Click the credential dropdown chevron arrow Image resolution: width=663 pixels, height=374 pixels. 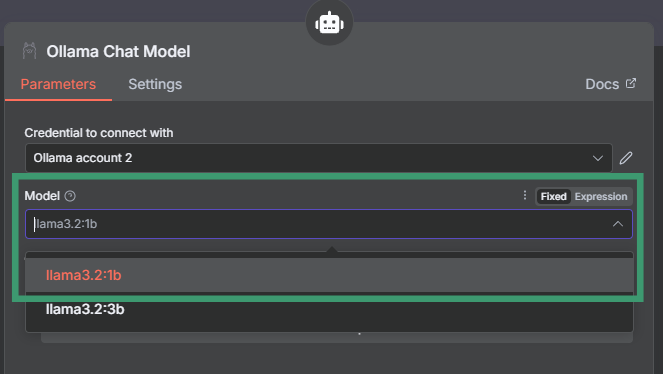click(597, 158)
